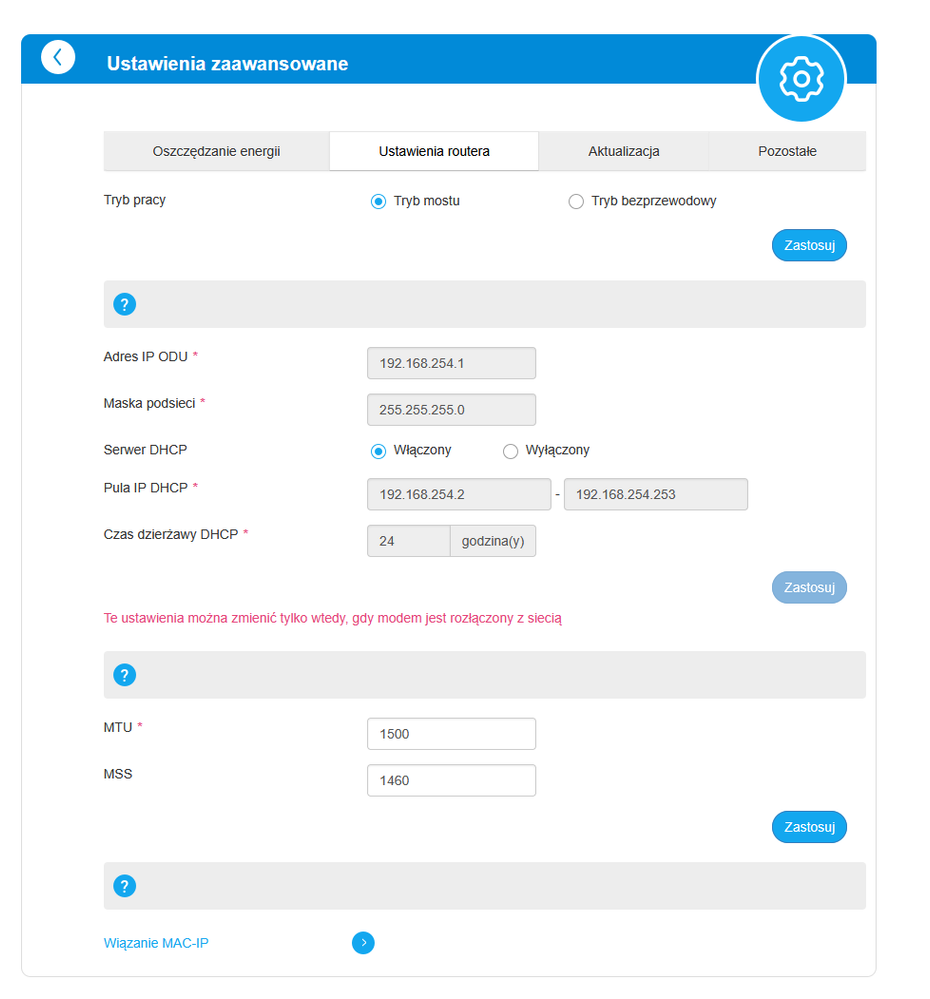Click arrow icon next to Wiązanie MAC-IP

(363, 943)
